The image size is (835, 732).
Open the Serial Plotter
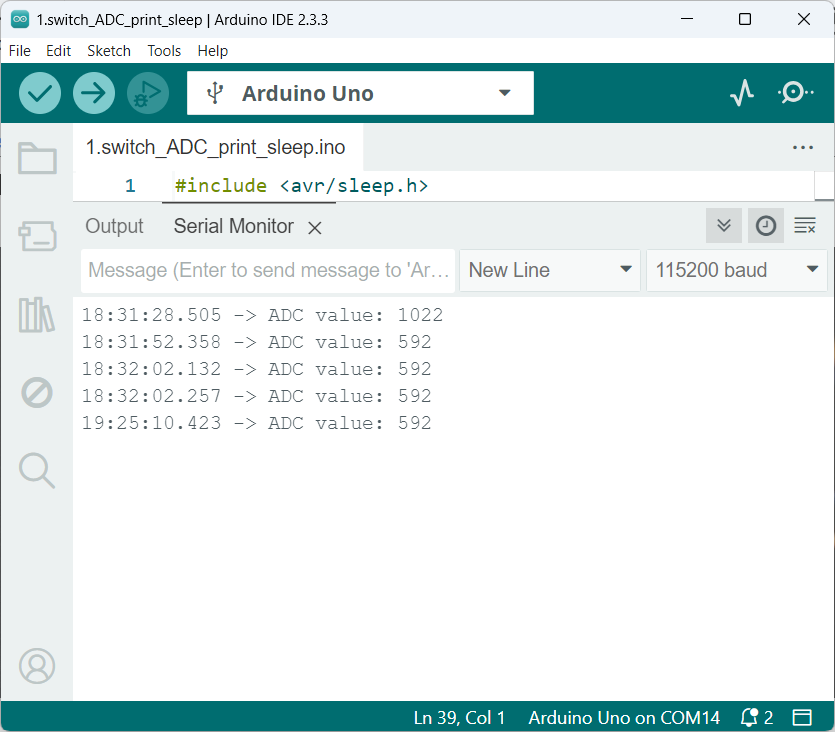point(742,93)
